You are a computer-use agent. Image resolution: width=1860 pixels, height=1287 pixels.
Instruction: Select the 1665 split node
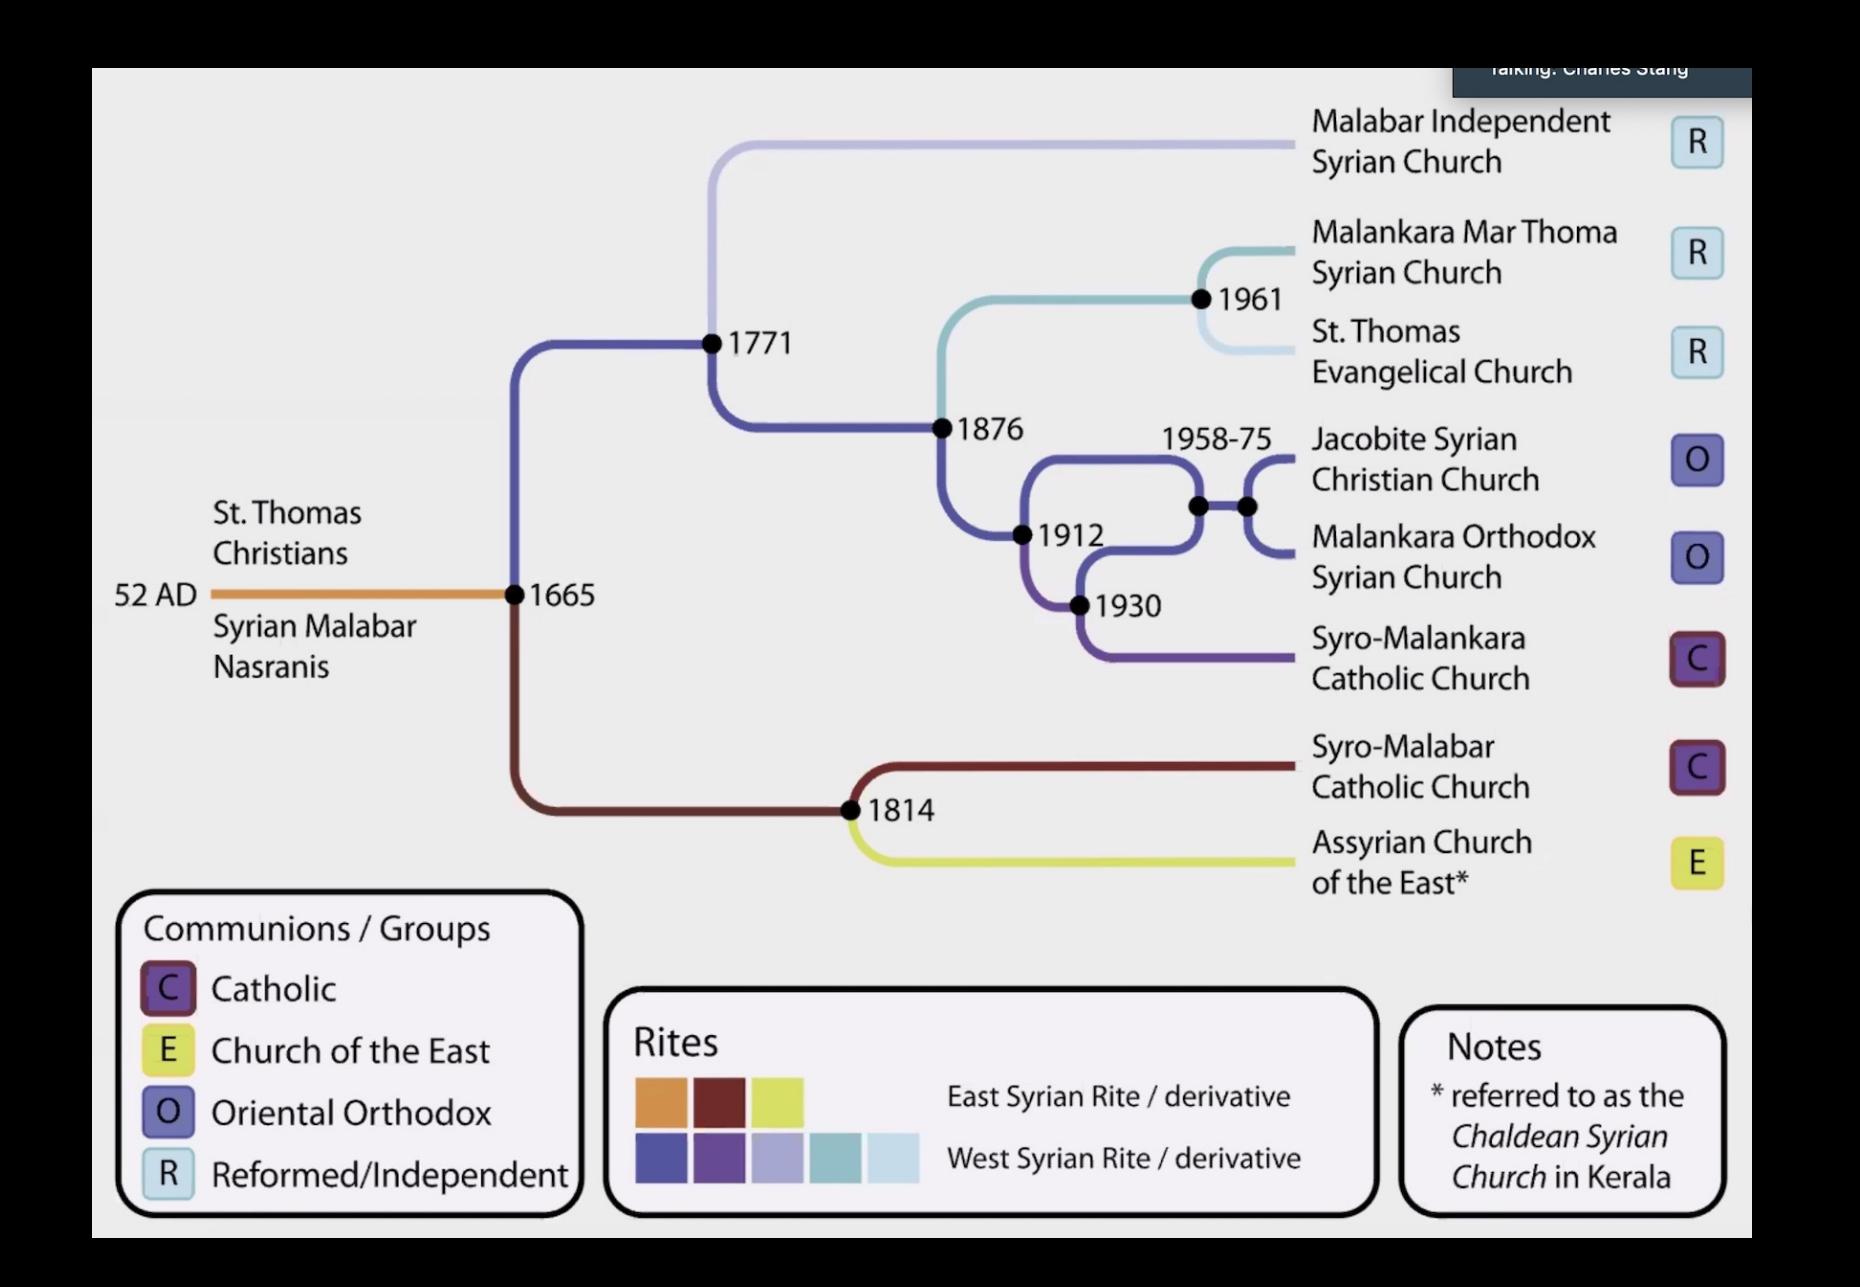[515, 595]
